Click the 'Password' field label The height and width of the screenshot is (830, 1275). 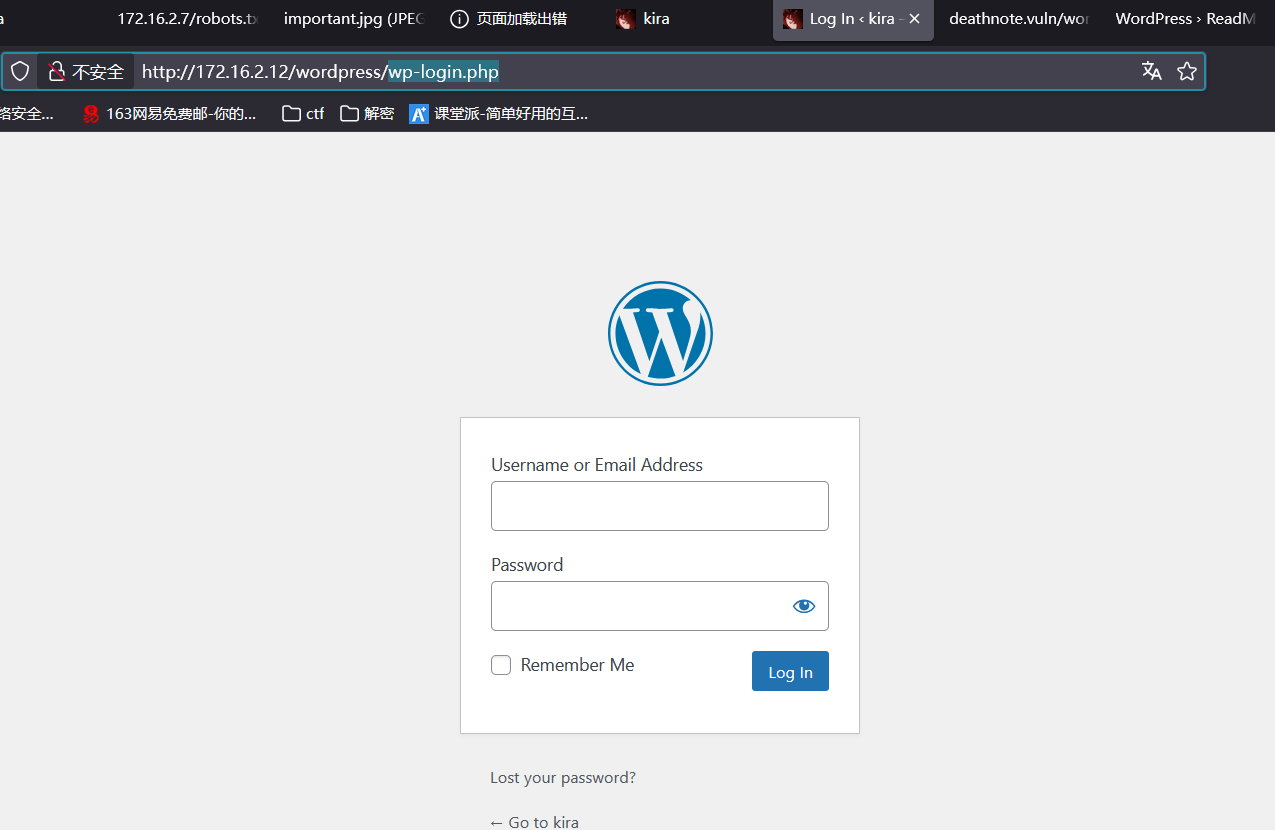tap(527, 565)
